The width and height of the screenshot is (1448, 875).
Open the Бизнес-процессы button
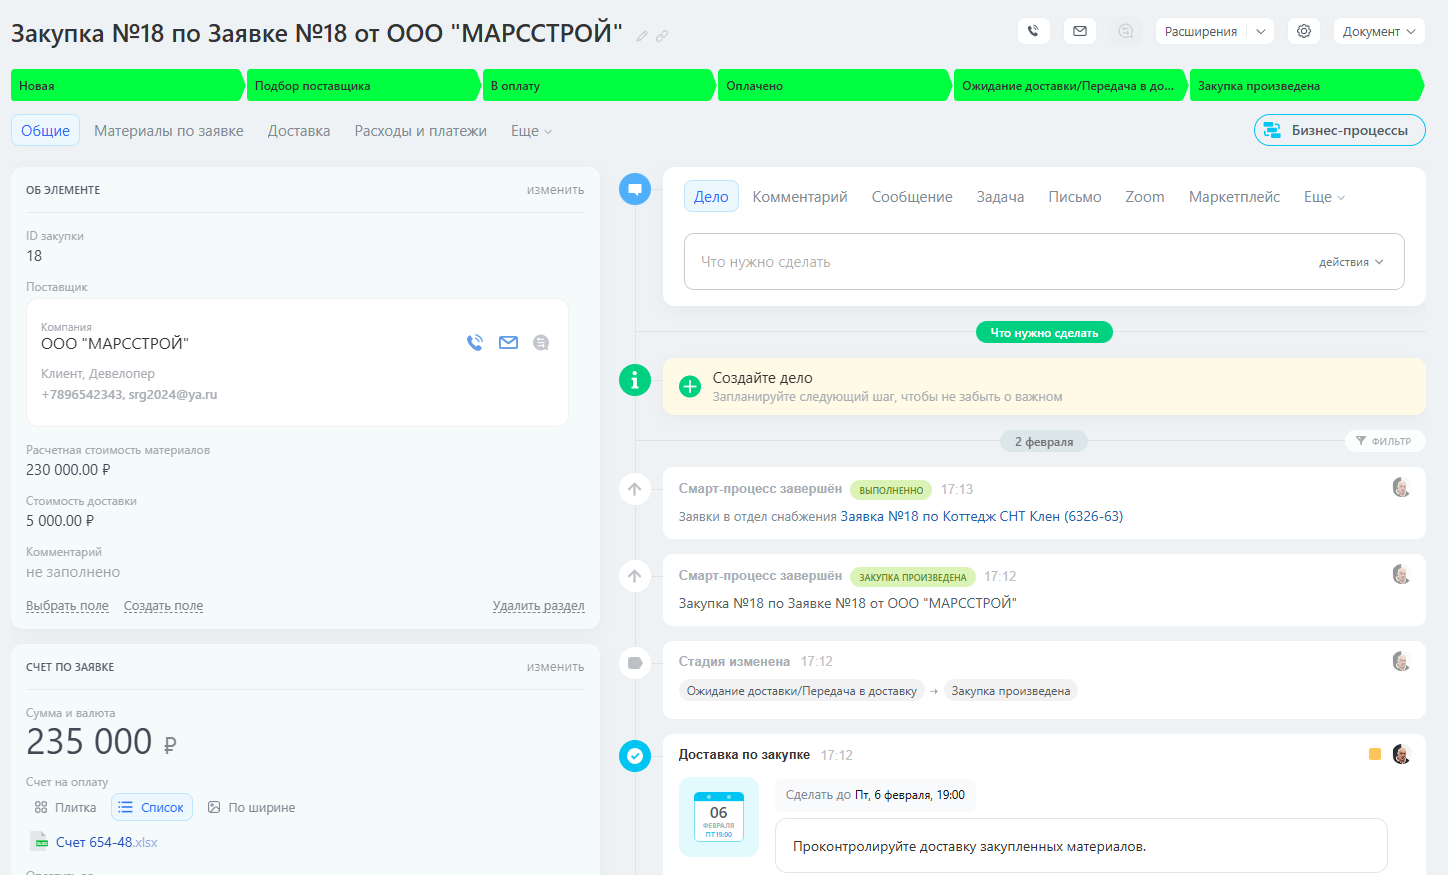[1339, 130]
